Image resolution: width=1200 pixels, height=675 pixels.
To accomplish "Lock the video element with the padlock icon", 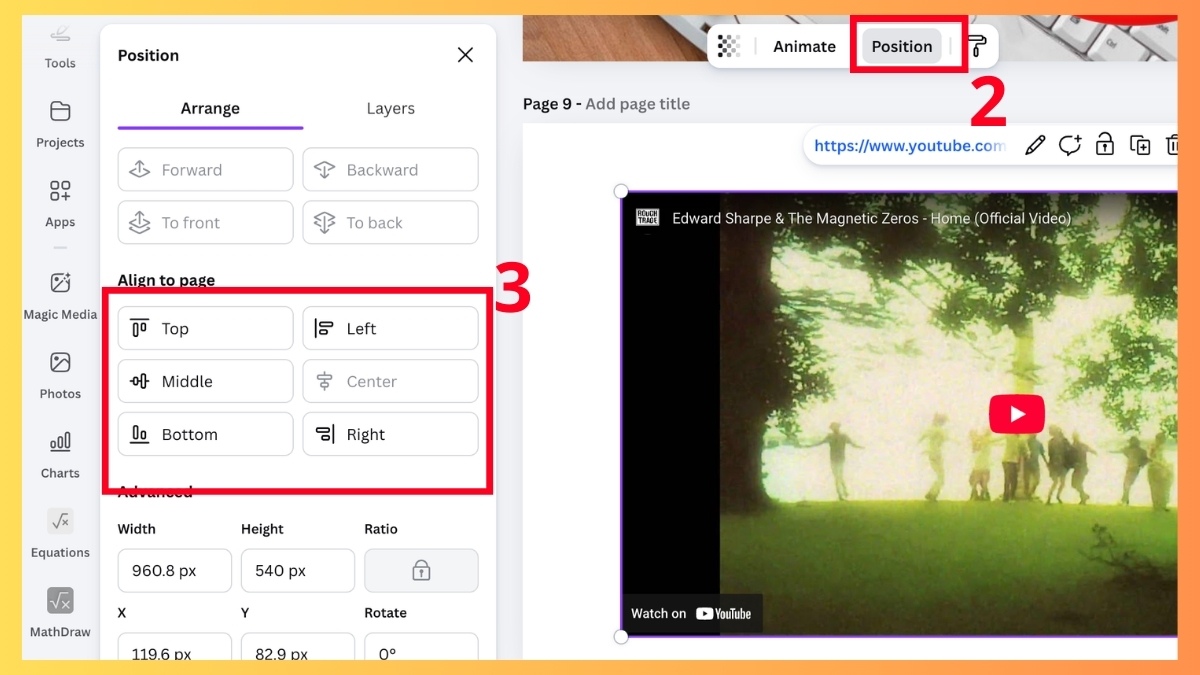I will [x=1105, y=145].
